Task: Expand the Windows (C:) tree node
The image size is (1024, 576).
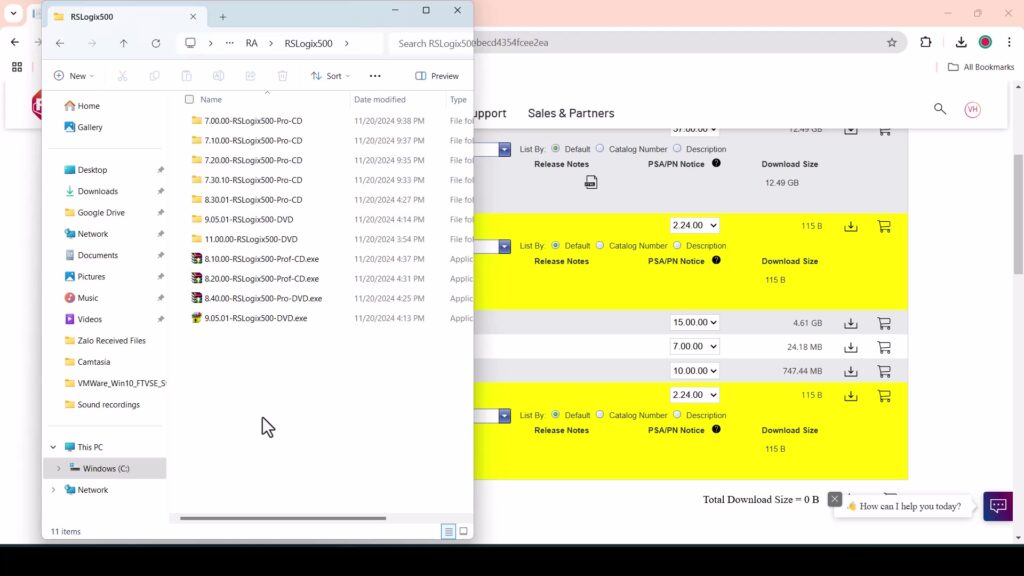Action: point(58,468)
